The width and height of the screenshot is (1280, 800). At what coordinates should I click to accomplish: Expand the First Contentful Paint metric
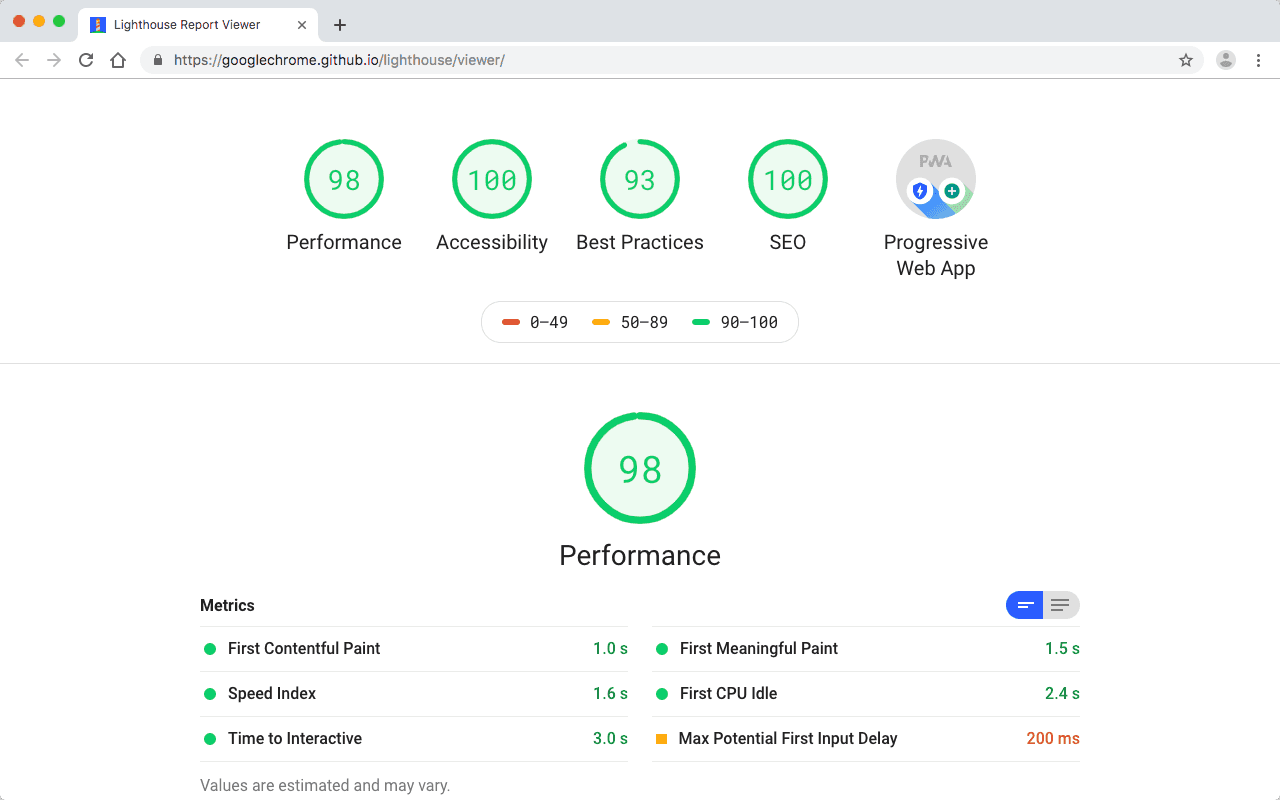414,649
